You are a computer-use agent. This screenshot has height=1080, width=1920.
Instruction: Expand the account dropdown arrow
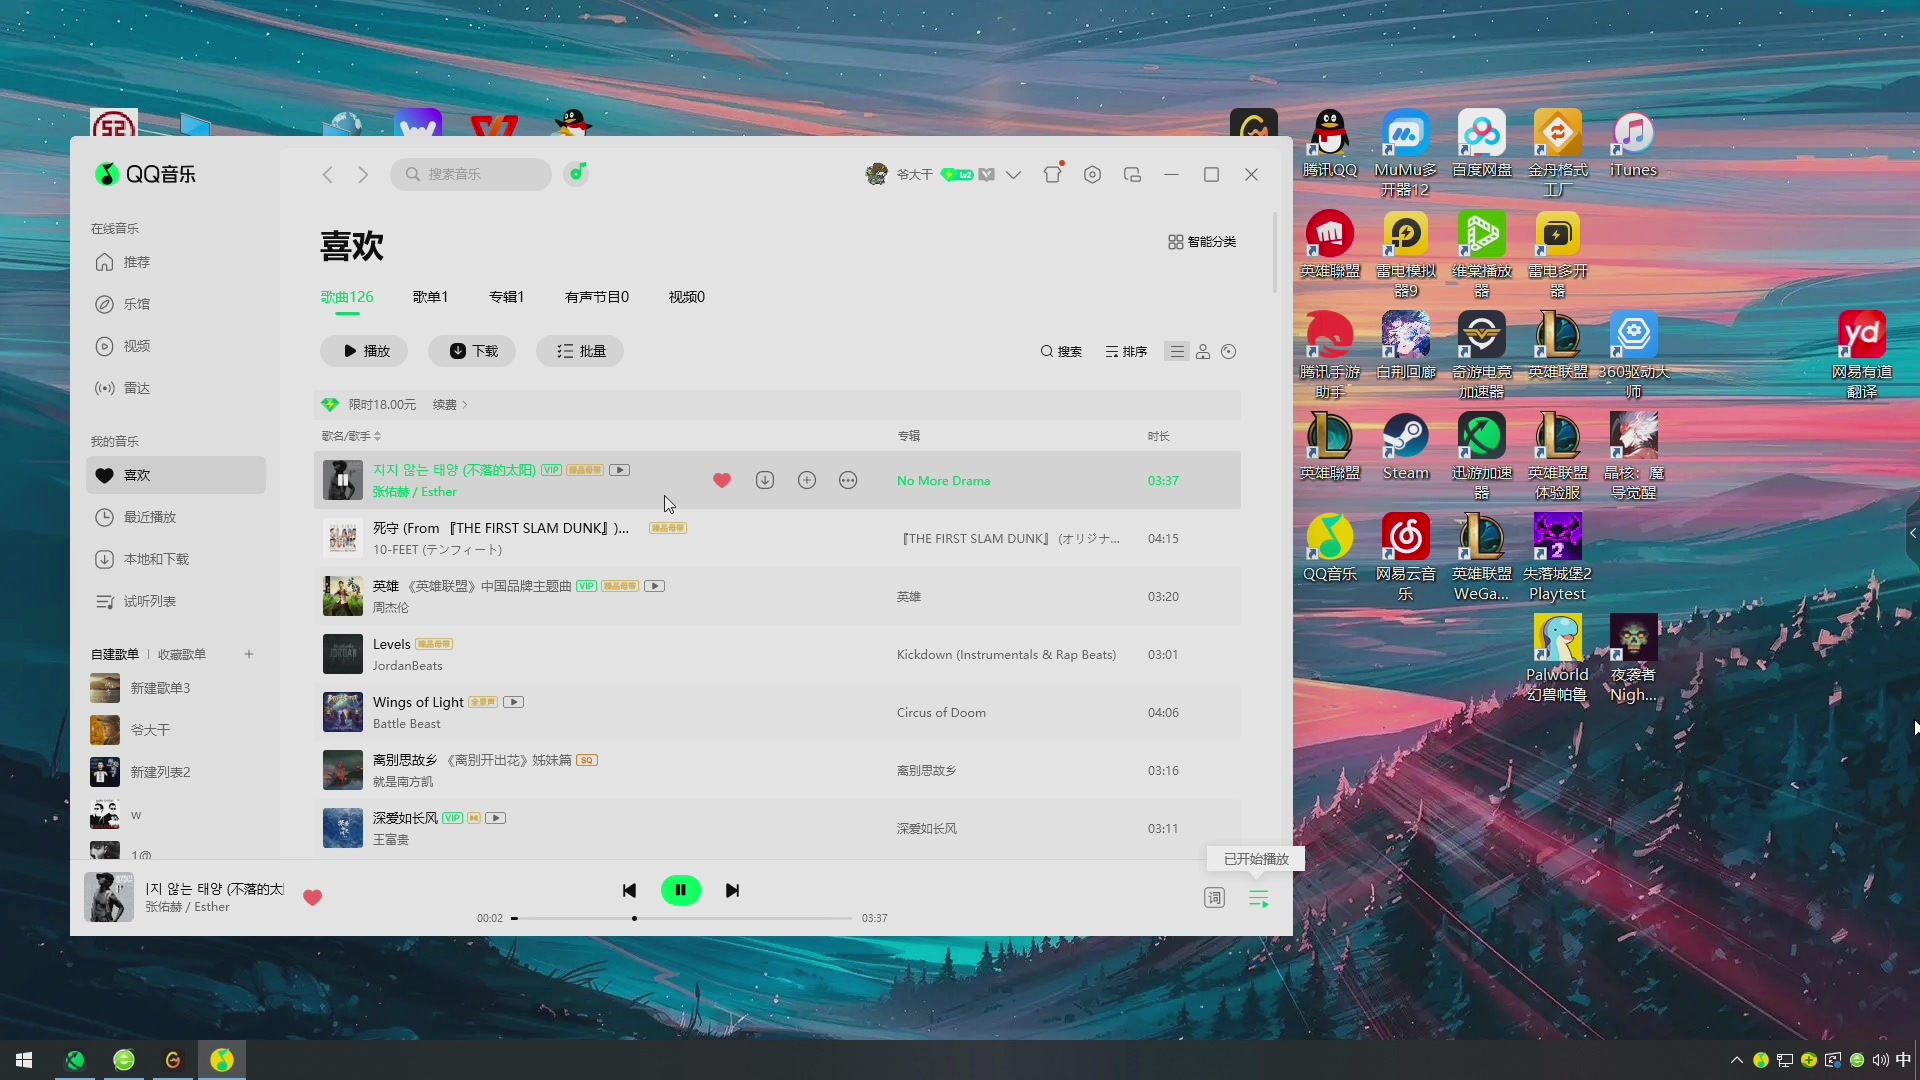[1013, 174]
